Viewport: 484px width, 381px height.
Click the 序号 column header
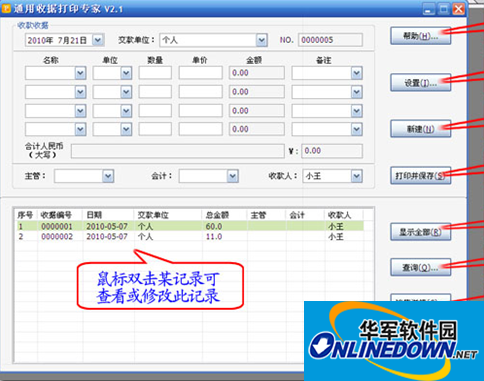tap(26, 215)
